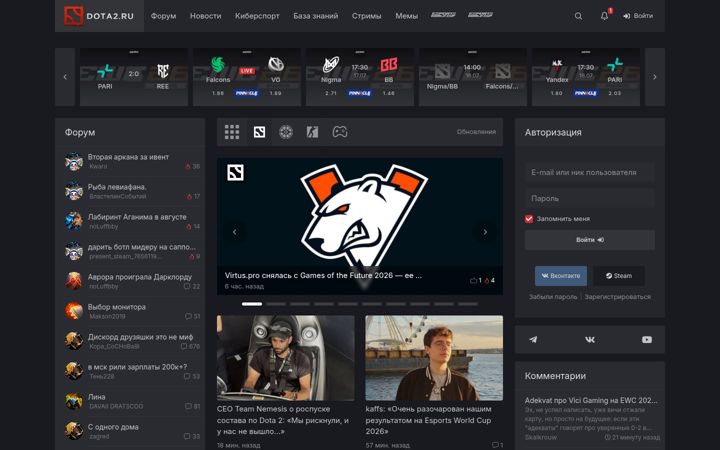Open the Стримы menu item
The width and height of the screenshot is (720, 450).
366,16
